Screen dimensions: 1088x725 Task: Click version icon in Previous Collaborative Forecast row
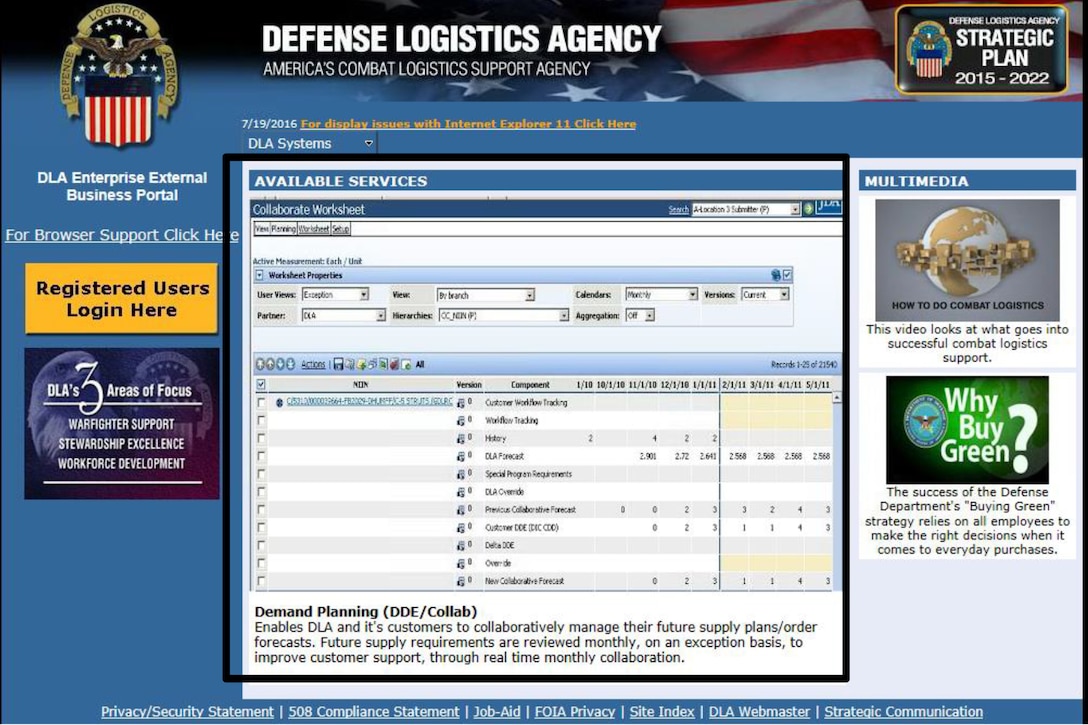tap(461, 510)
